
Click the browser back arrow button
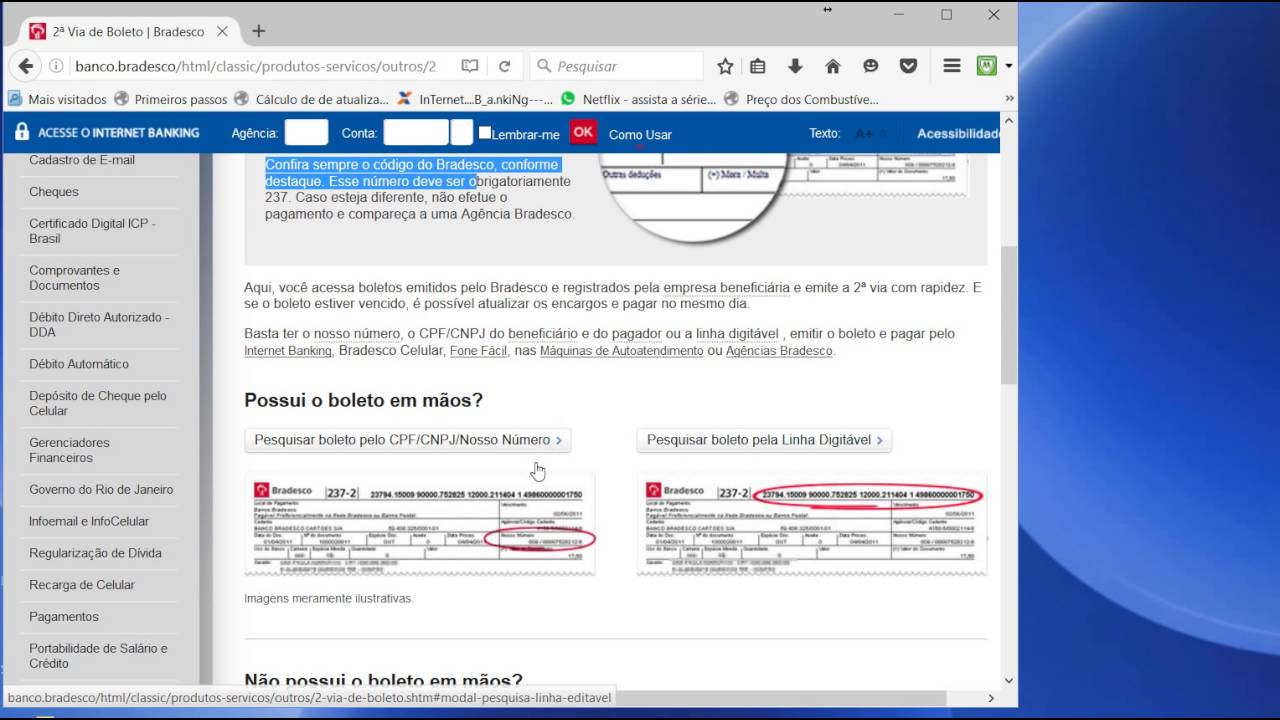click(26, 66)
